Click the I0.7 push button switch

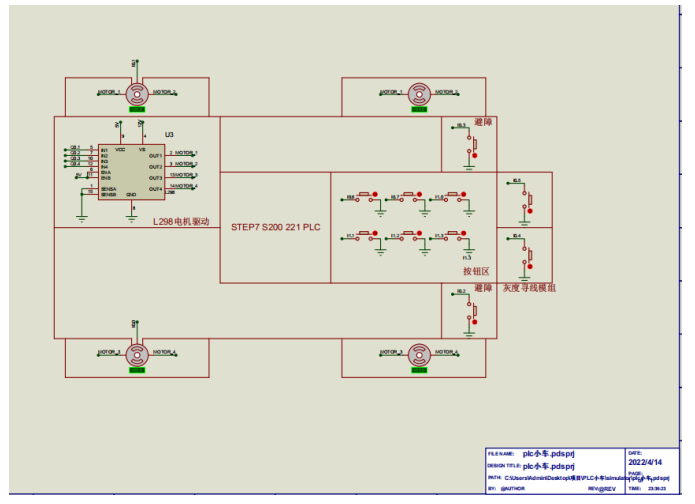point(410,198)
